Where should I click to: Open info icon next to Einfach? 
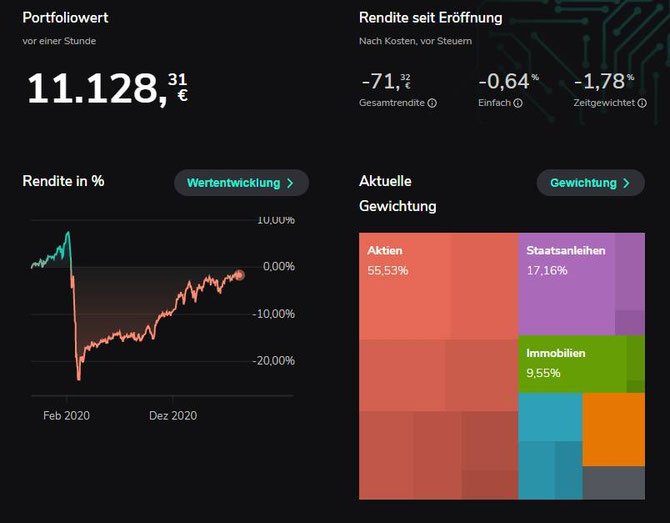518,103
